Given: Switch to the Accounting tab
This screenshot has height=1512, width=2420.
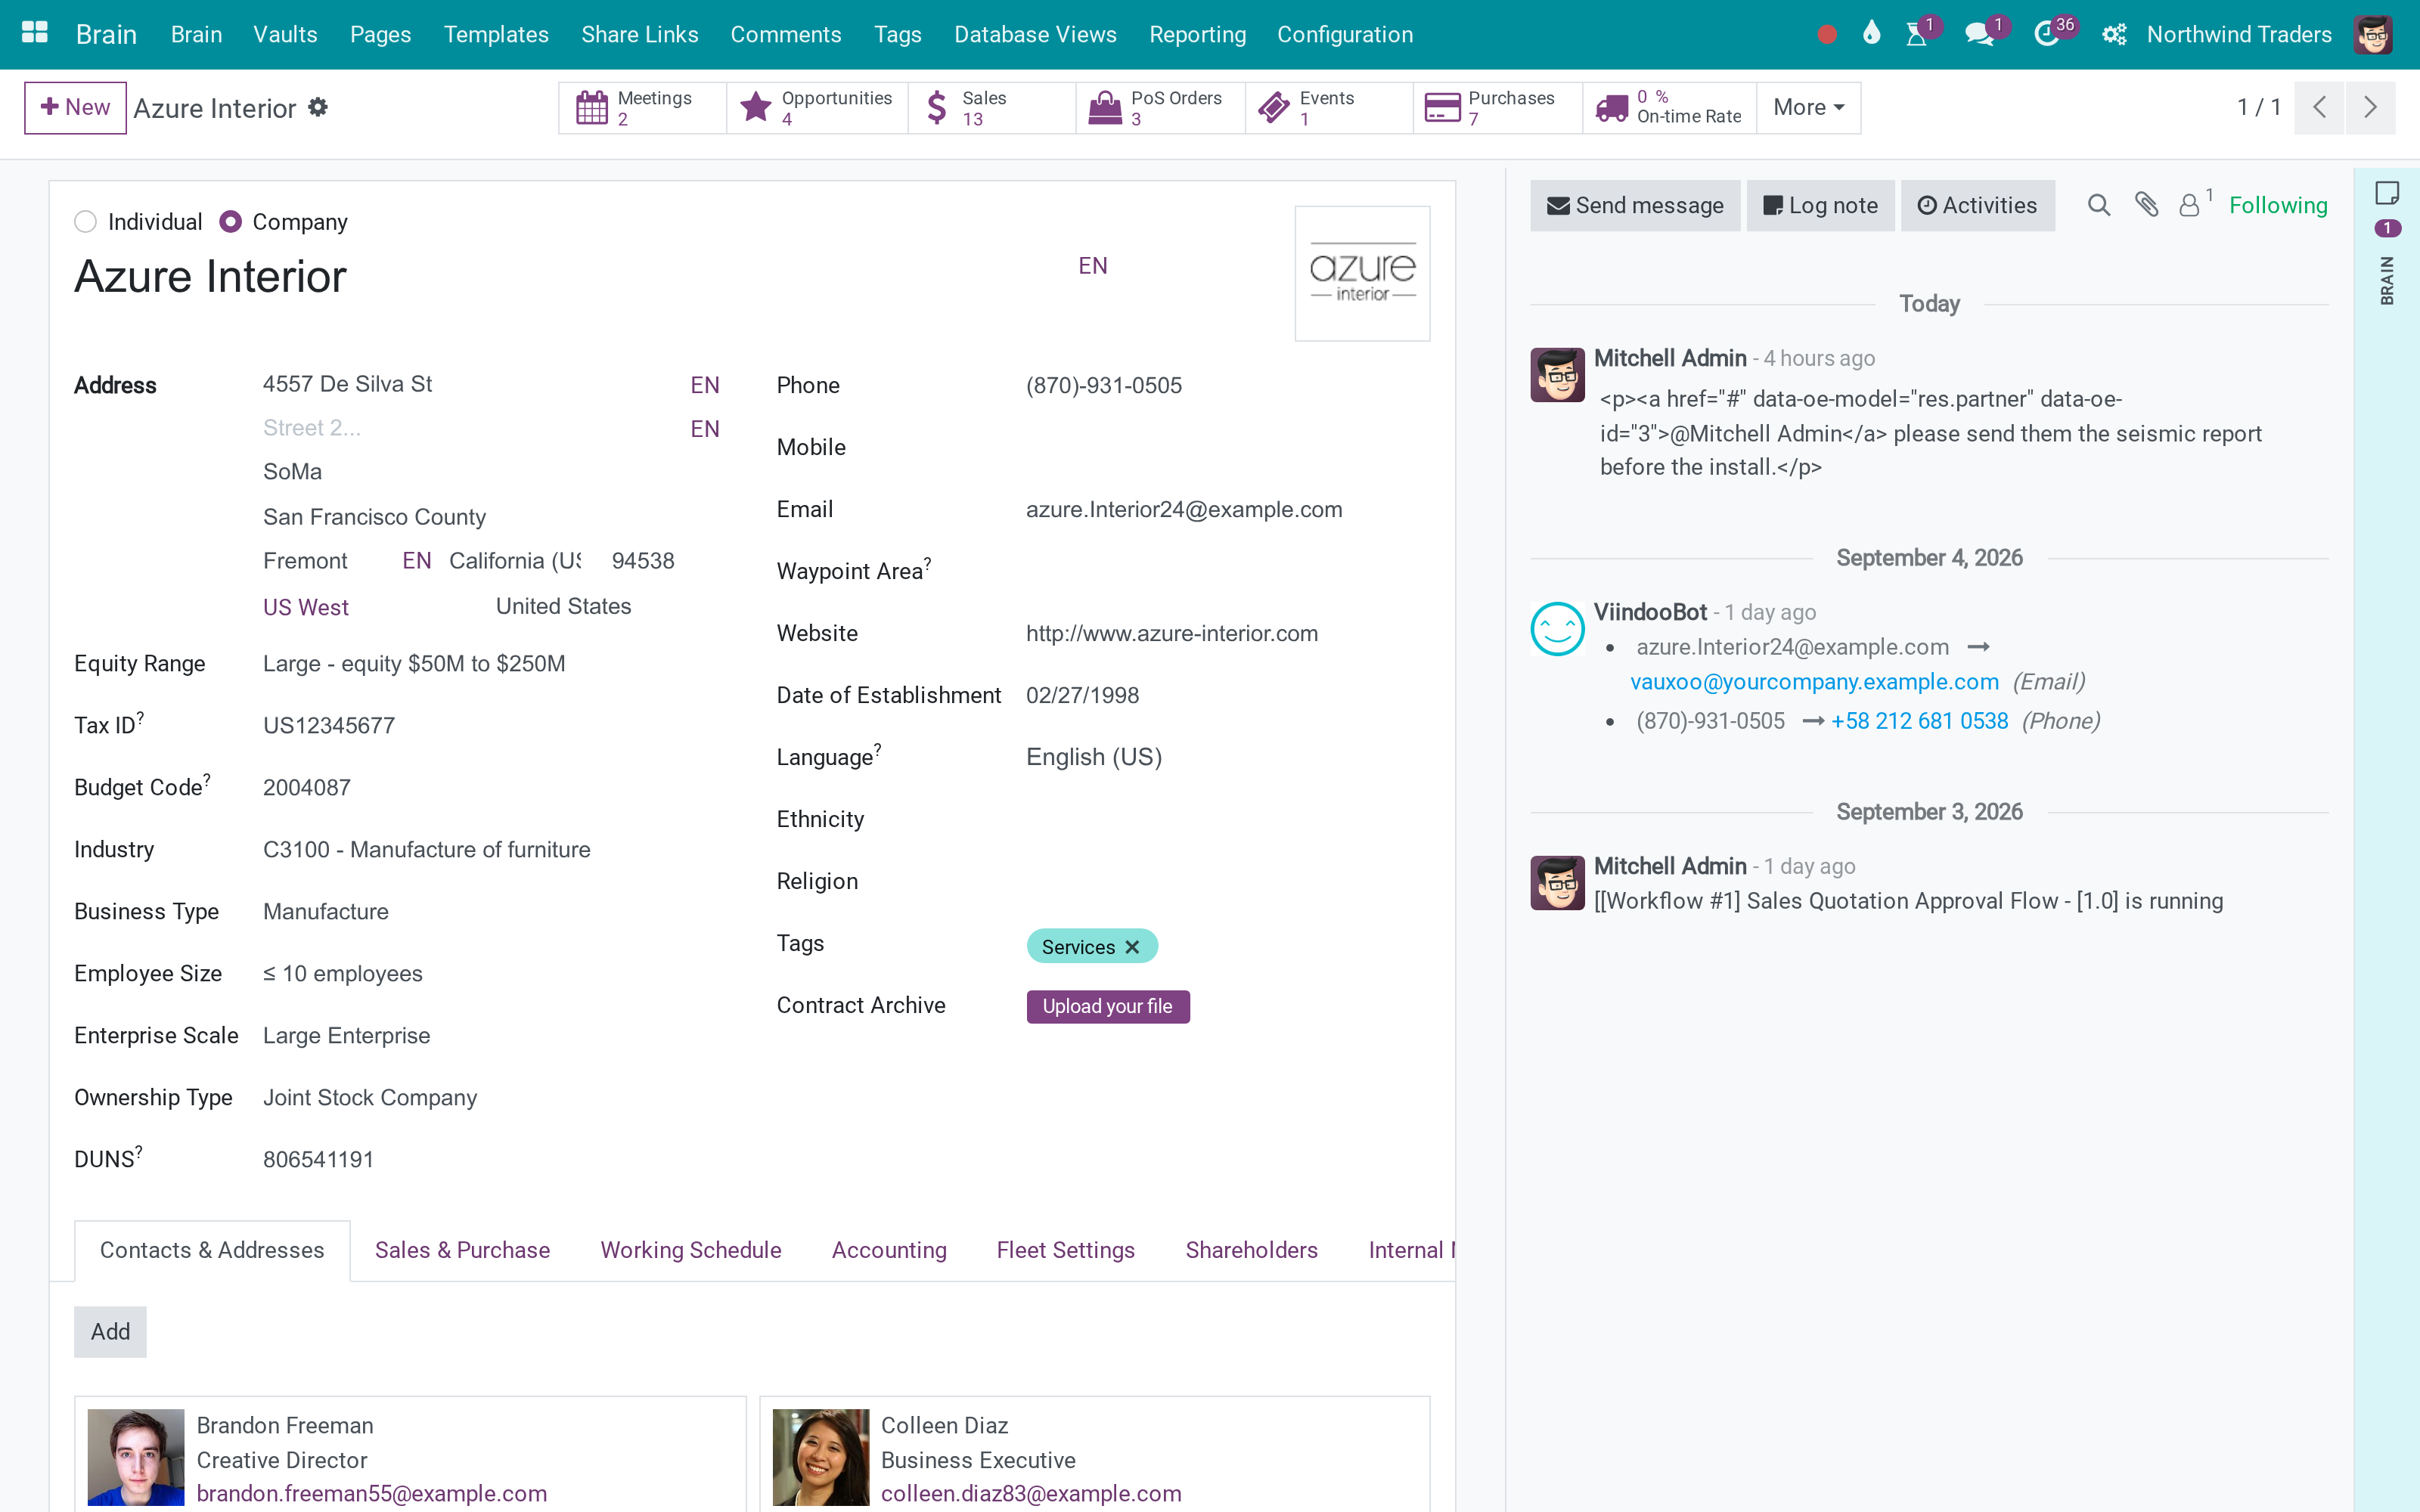Looking at the screenshot, I should [x=889, y=1250].
